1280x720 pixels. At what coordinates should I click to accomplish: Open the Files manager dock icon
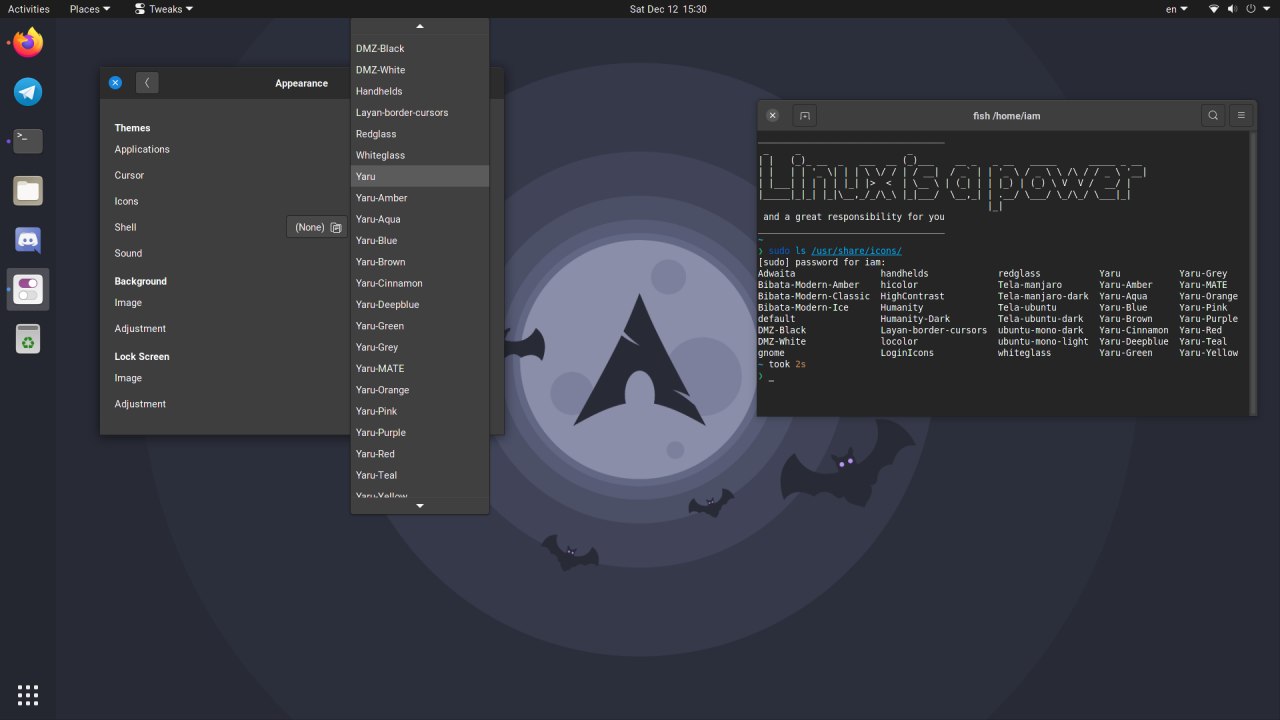click(28, 190)
